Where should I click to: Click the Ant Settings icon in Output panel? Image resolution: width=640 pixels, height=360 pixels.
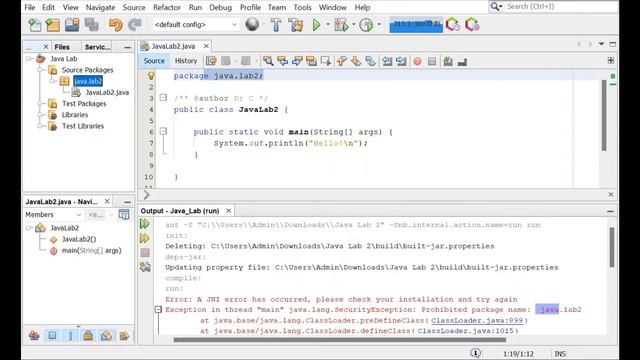tap(145, 267)
